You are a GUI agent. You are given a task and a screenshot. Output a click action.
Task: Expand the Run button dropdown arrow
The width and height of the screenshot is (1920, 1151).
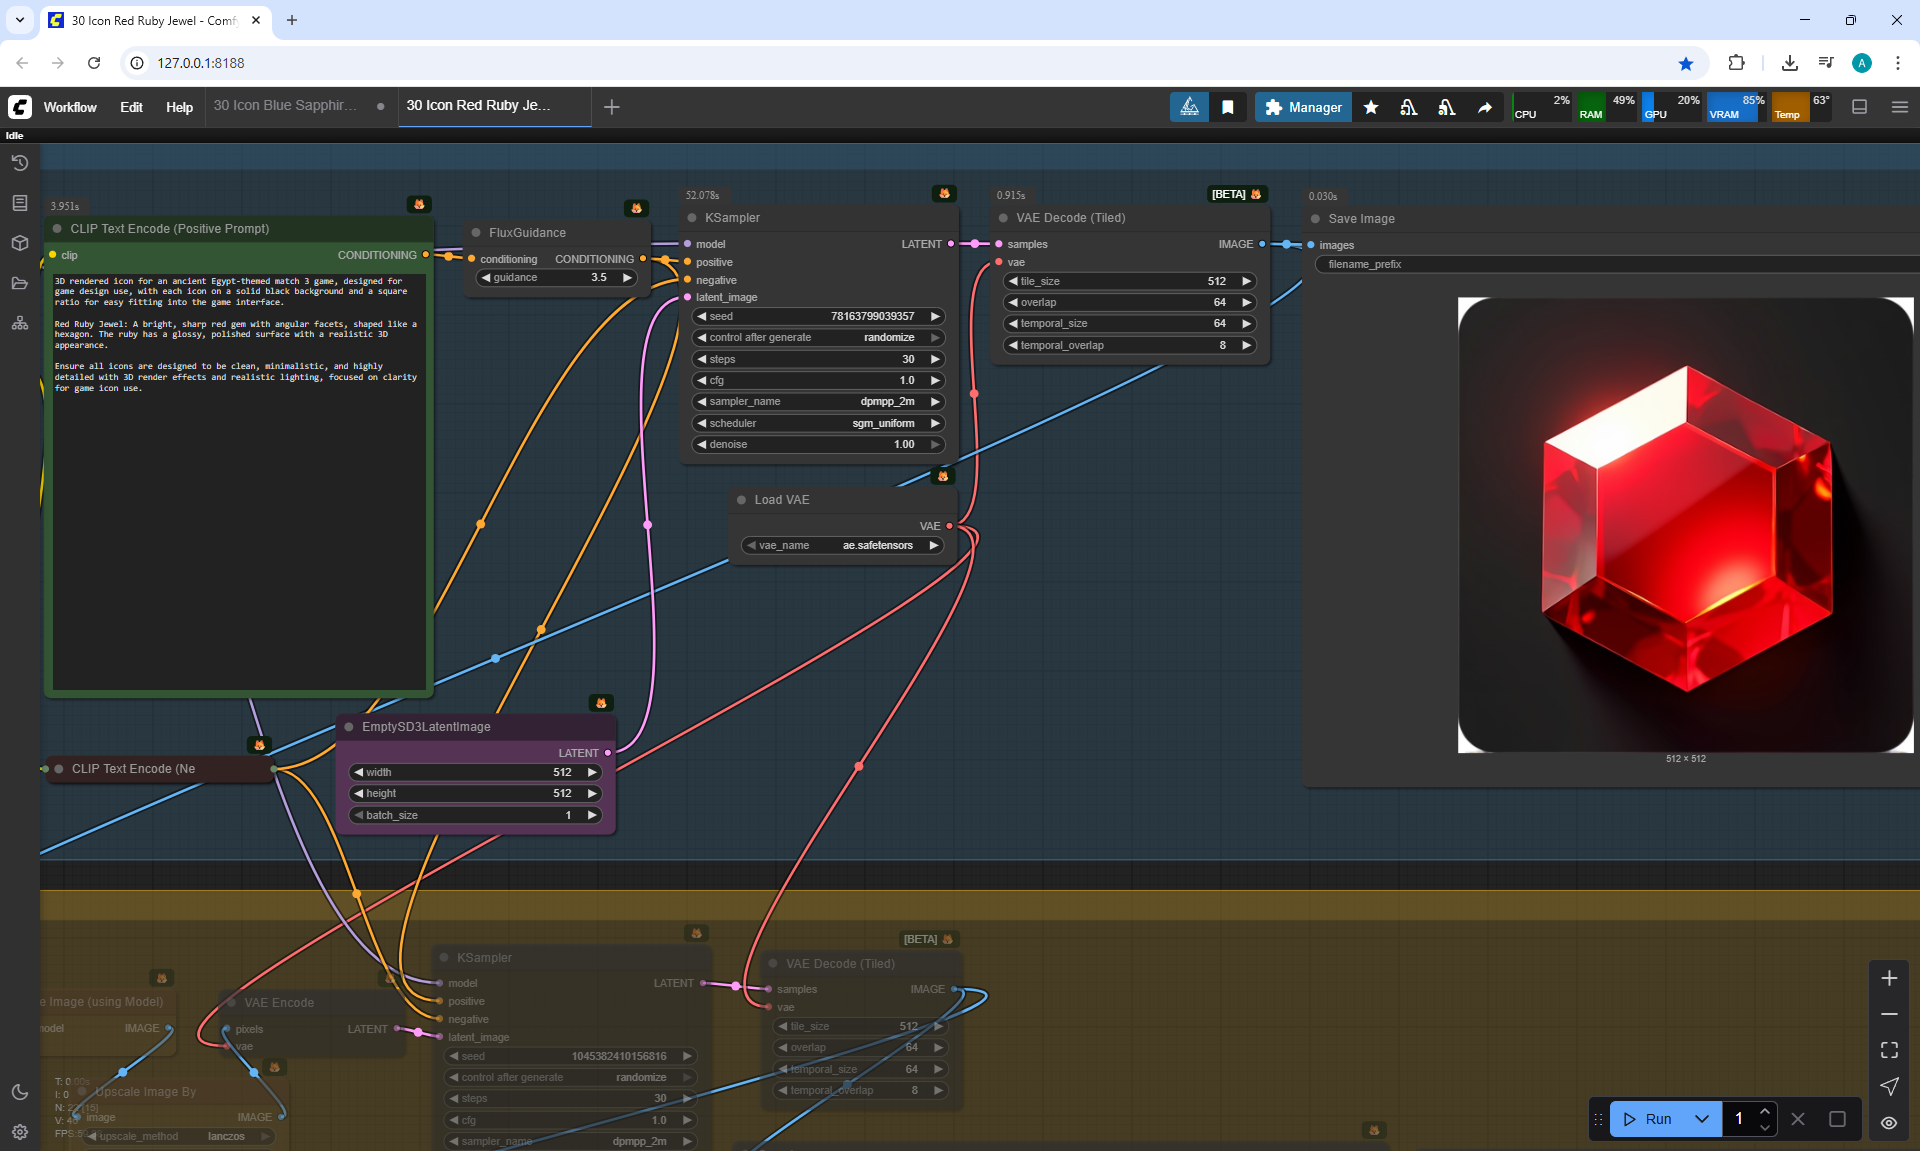tap(1702, 1119)
